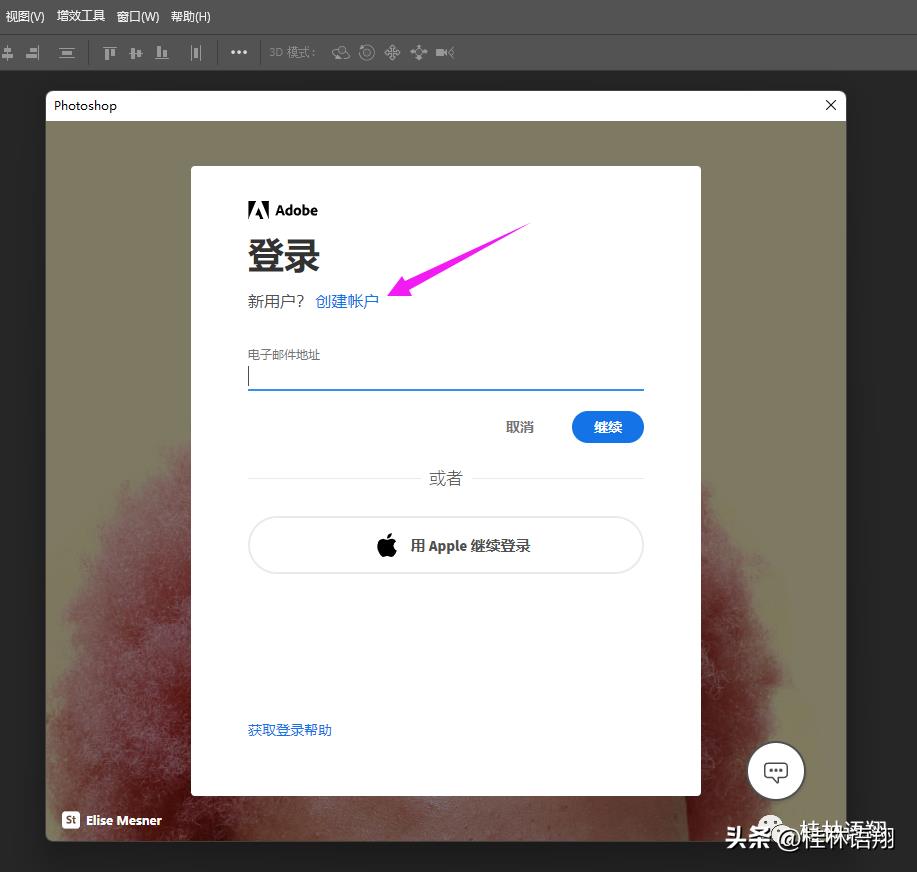The image size is (917, 872).
Task: Focus the 电子邮件地址 input field
Action: tap(446, 377)
